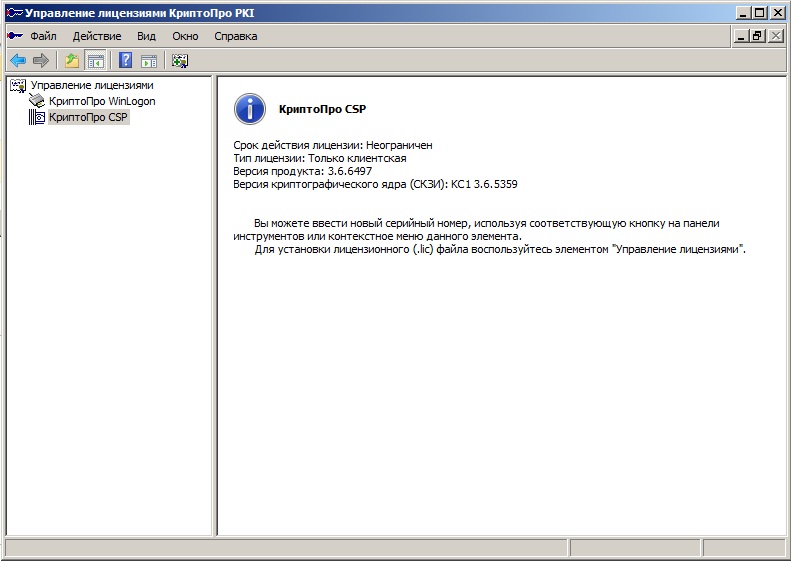The height and width of the screenshot is (561, 791).
Task: Close the inner MDI child window
Action: tap(775, 36)
